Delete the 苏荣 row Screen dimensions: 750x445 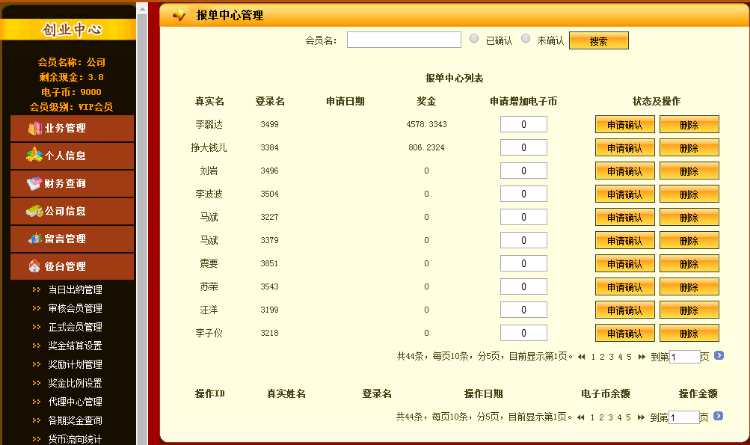coord(689,287)
